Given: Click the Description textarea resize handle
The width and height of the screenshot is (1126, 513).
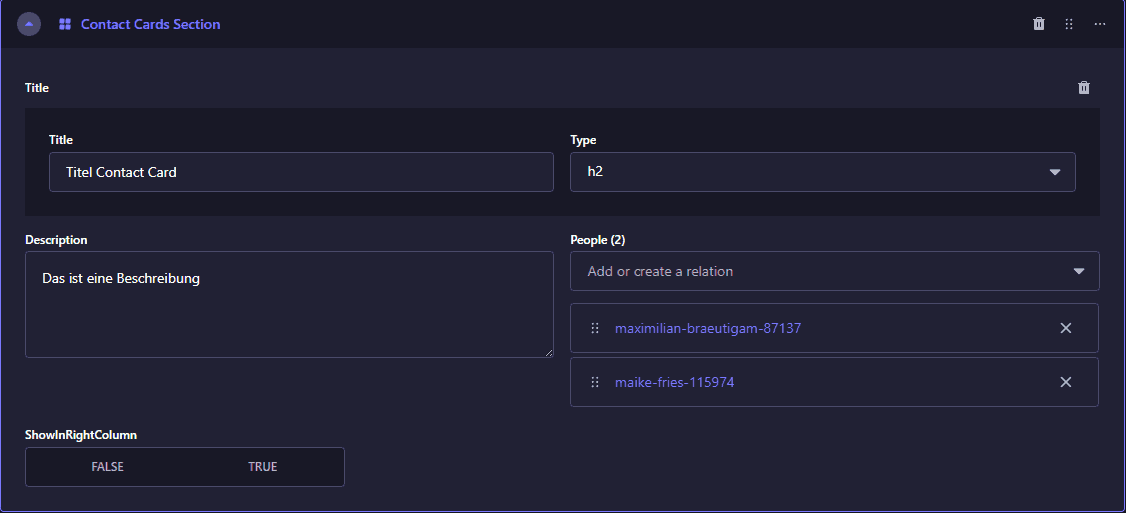Looking at the screenshot, I should pos(548,352).
